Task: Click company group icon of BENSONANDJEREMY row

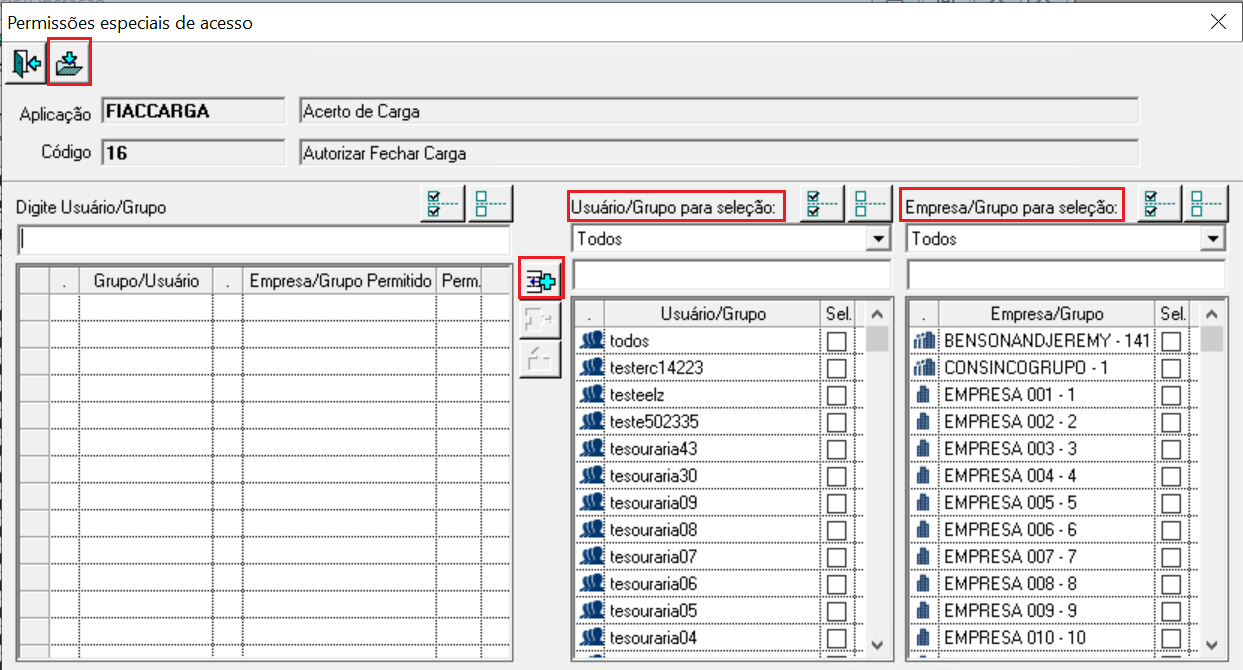Action: pos(925,341)
